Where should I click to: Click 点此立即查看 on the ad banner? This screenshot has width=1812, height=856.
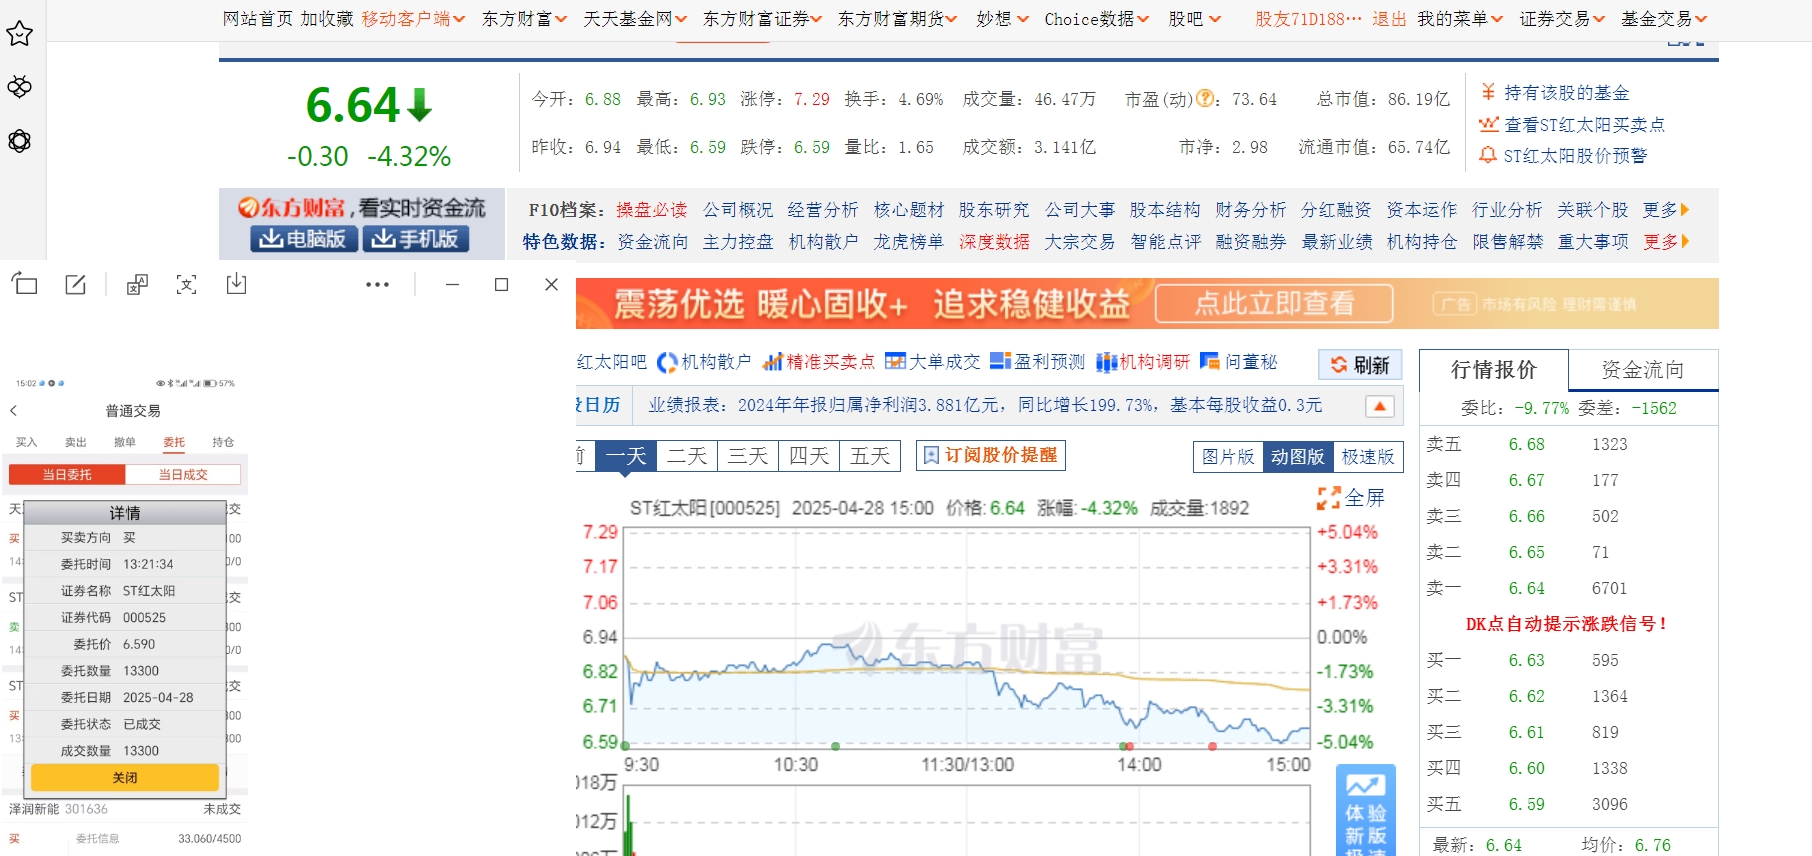1274,304
